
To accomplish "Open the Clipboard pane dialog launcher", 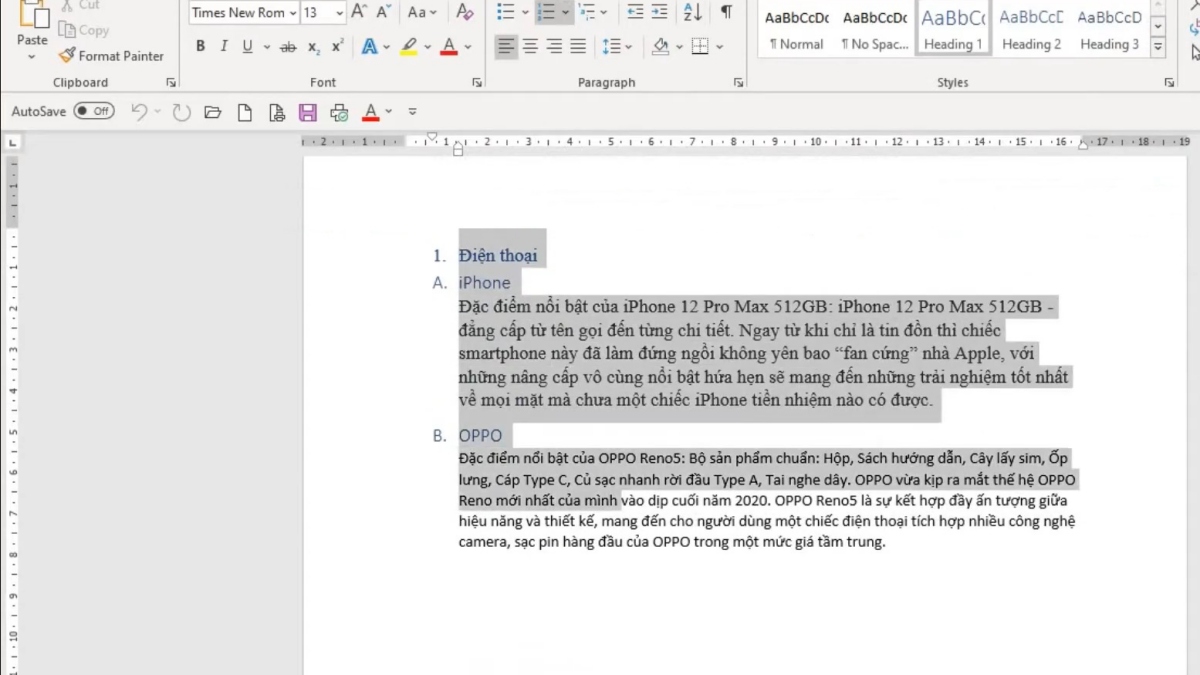I will (171, 82).
